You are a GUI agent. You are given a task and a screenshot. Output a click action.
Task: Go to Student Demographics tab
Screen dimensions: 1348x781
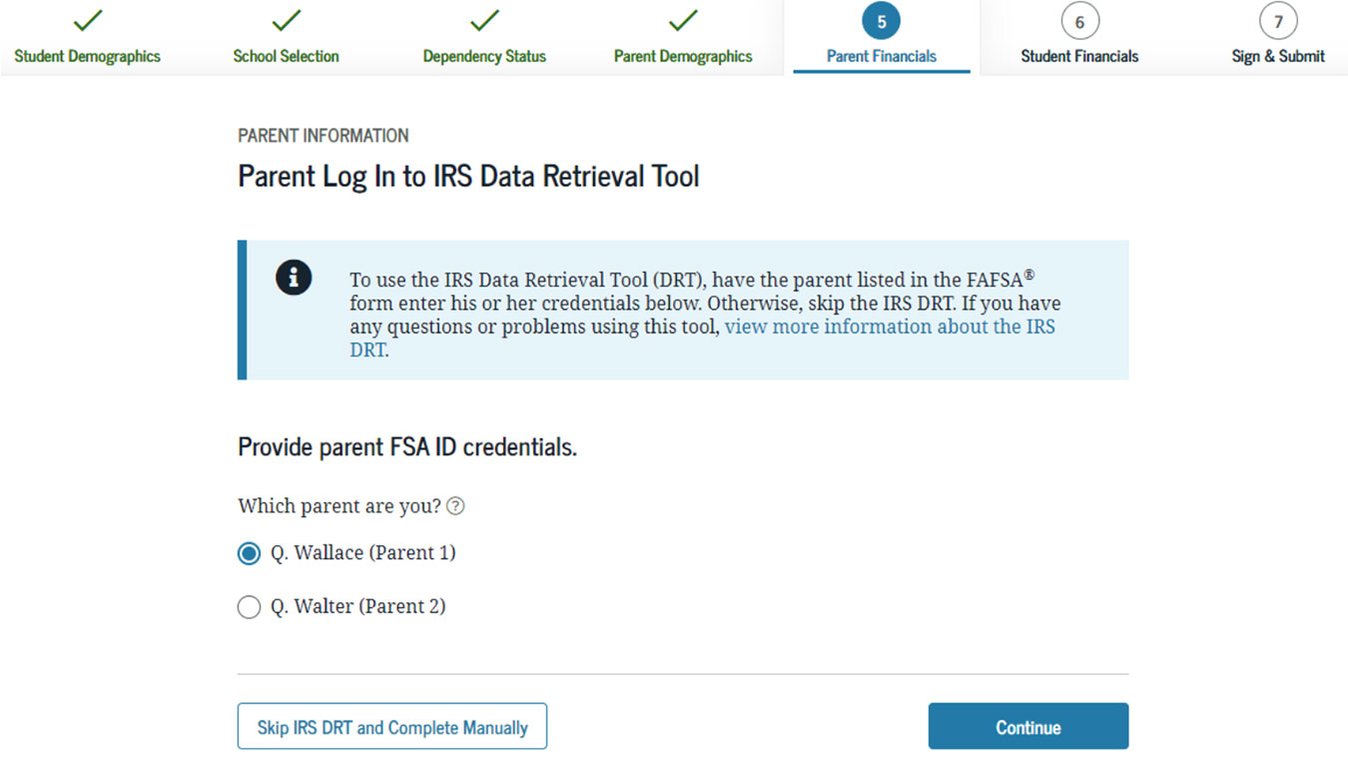[x=88, y=56]
